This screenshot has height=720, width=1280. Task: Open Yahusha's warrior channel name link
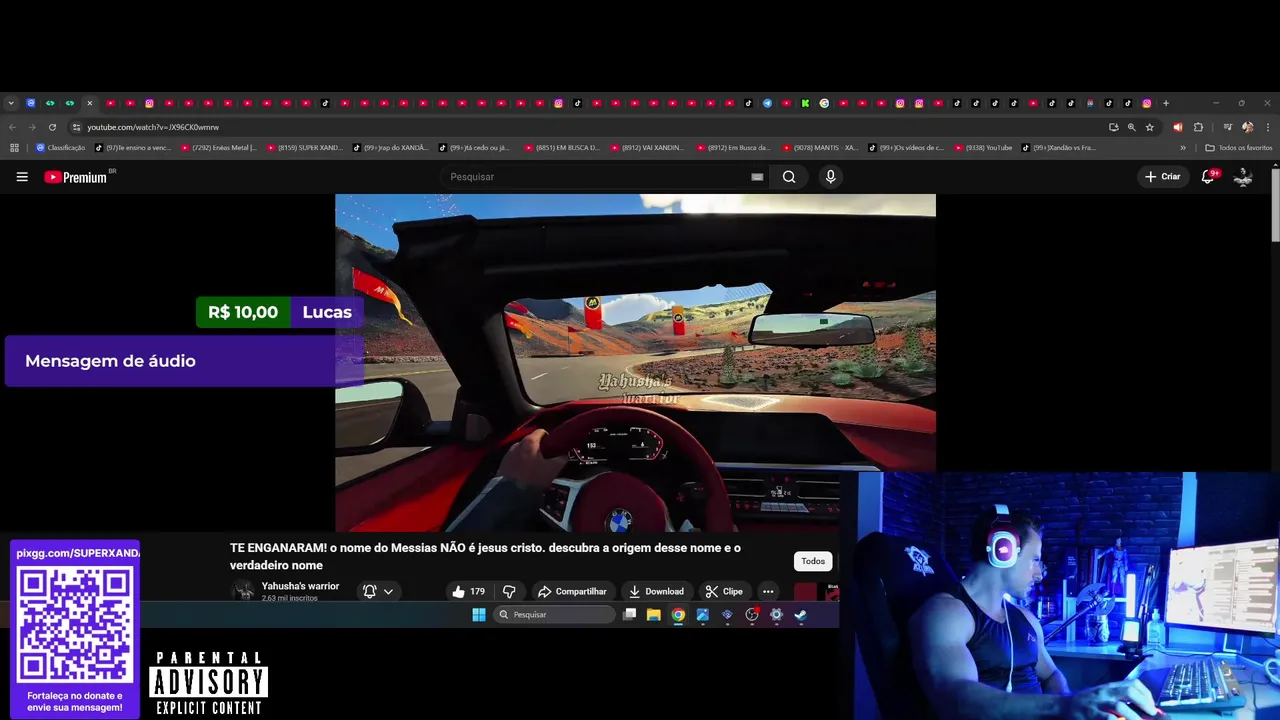click(300, 586)
